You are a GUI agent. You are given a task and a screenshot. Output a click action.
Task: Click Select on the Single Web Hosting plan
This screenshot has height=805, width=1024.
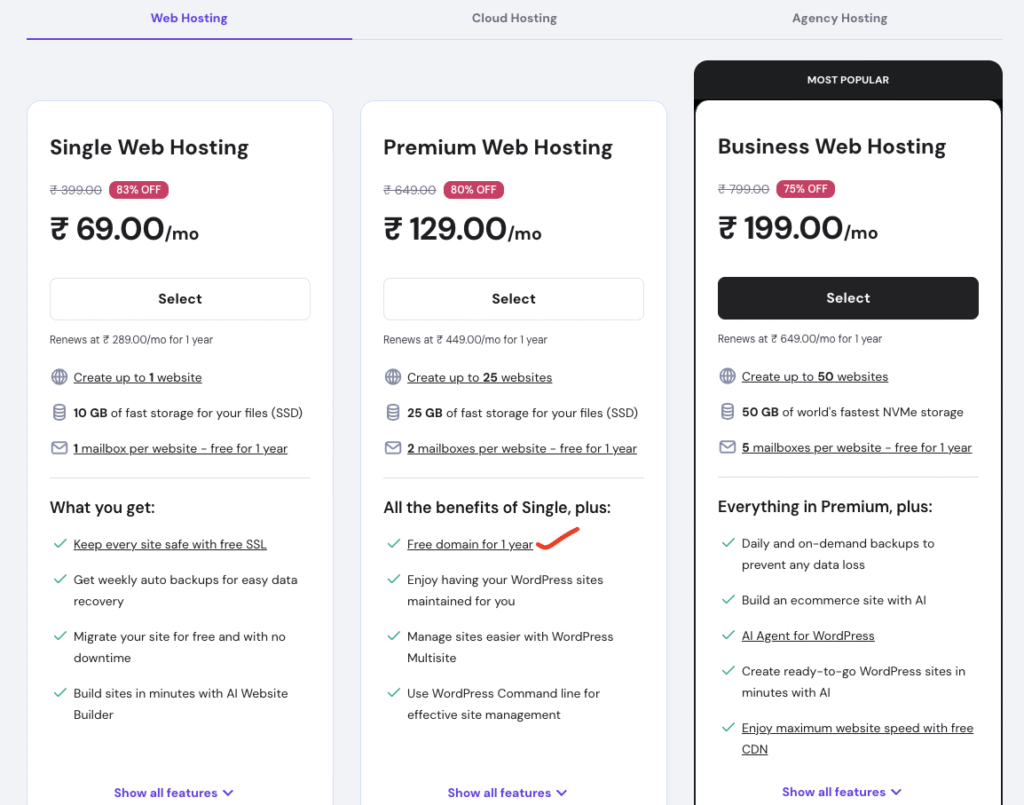point(179,298)
